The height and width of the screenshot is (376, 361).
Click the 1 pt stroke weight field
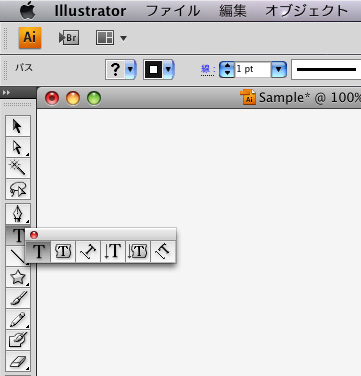coord(253,69)
